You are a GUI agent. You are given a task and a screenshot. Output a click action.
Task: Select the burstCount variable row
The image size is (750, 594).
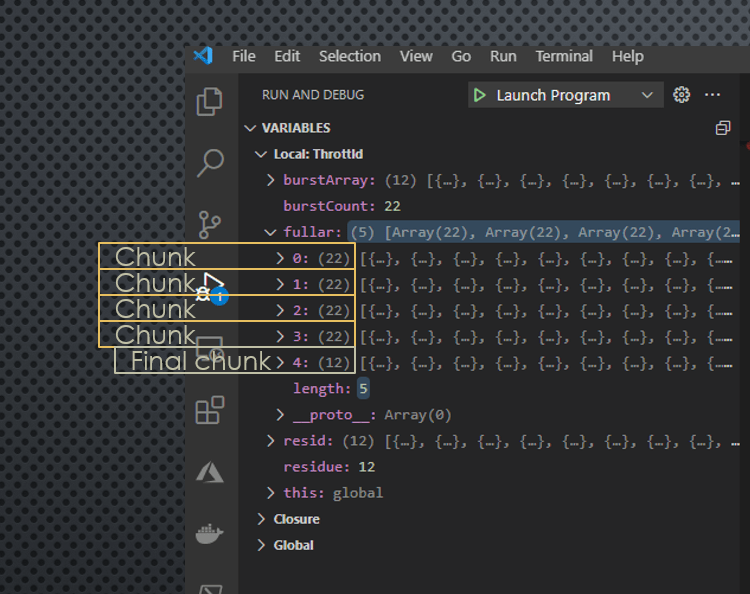click(330, 206)
